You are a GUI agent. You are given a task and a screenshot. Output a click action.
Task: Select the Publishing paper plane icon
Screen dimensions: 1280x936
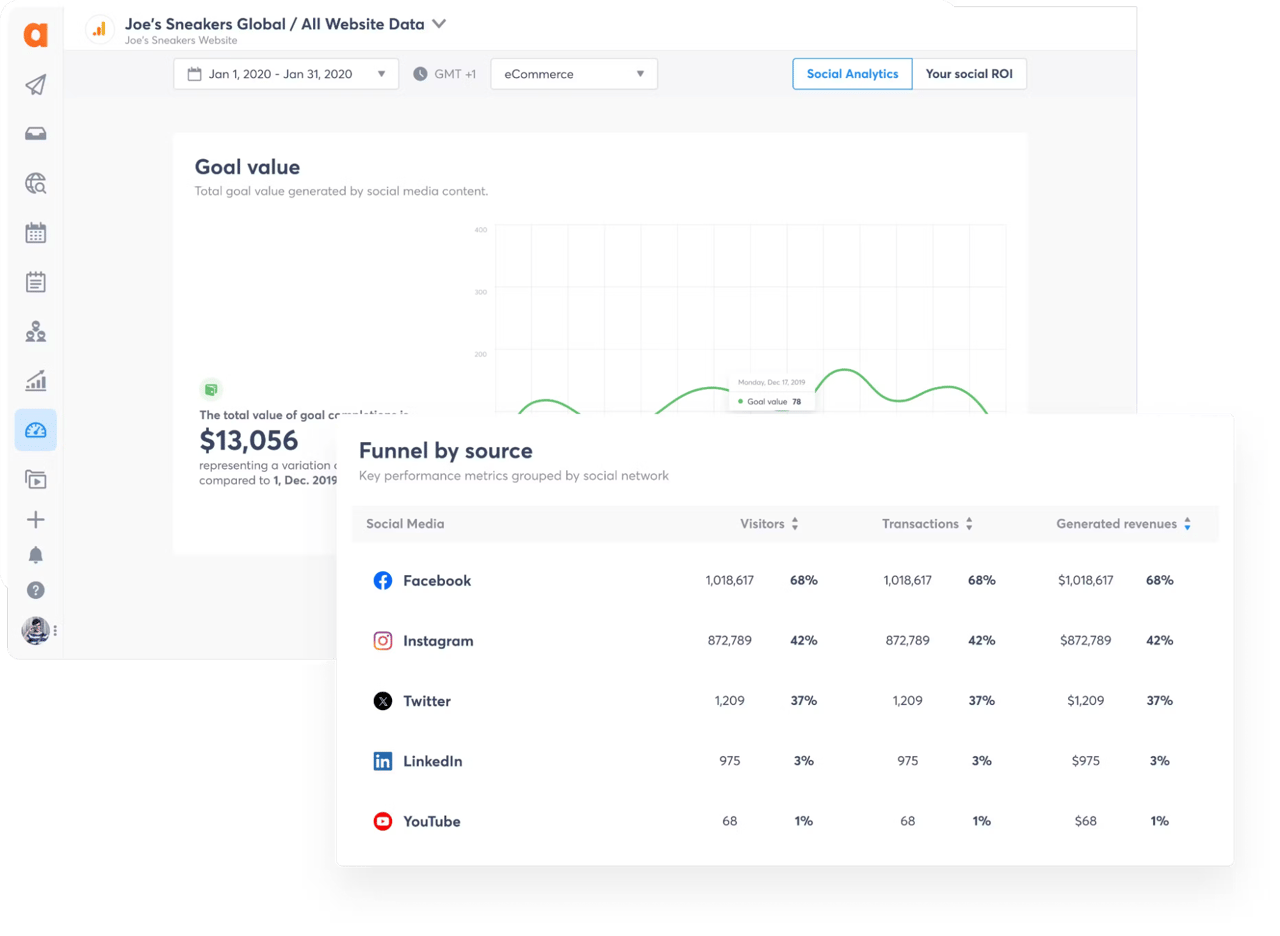click(35, 85)
